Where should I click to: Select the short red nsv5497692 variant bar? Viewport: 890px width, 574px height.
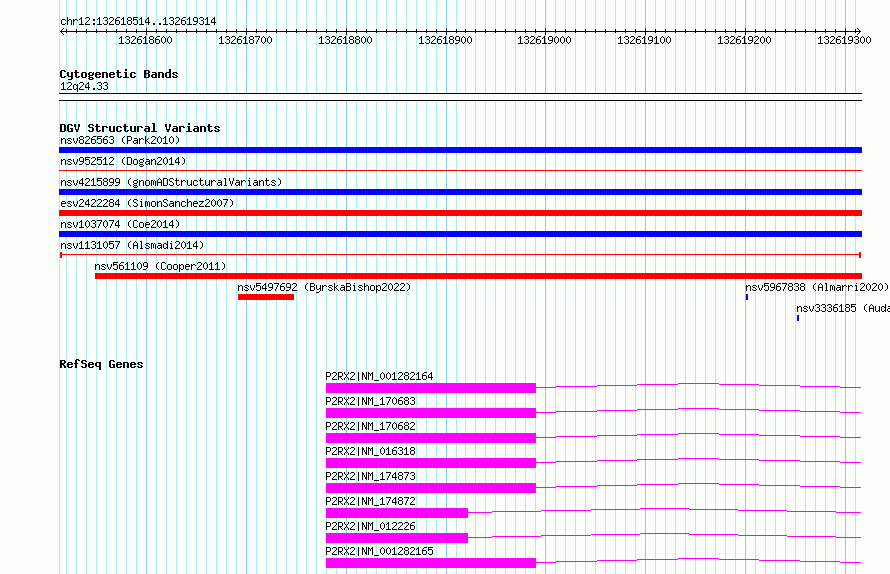pos(266,297)
